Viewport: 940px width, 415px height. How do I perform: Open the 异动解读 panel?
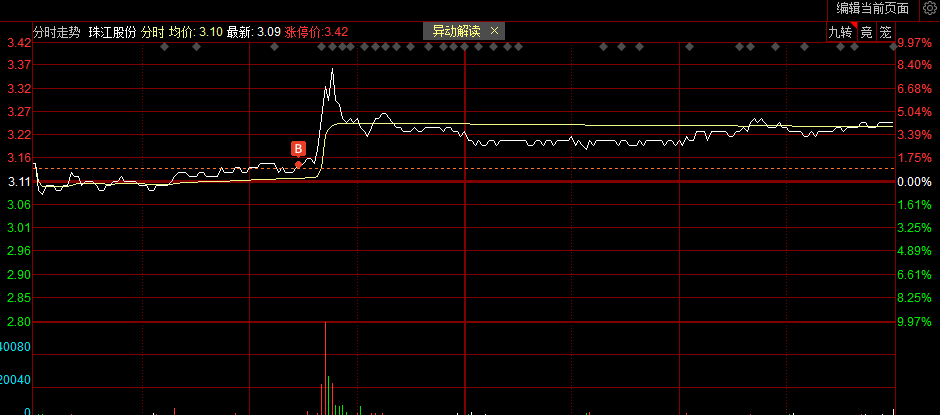[456, 31]
